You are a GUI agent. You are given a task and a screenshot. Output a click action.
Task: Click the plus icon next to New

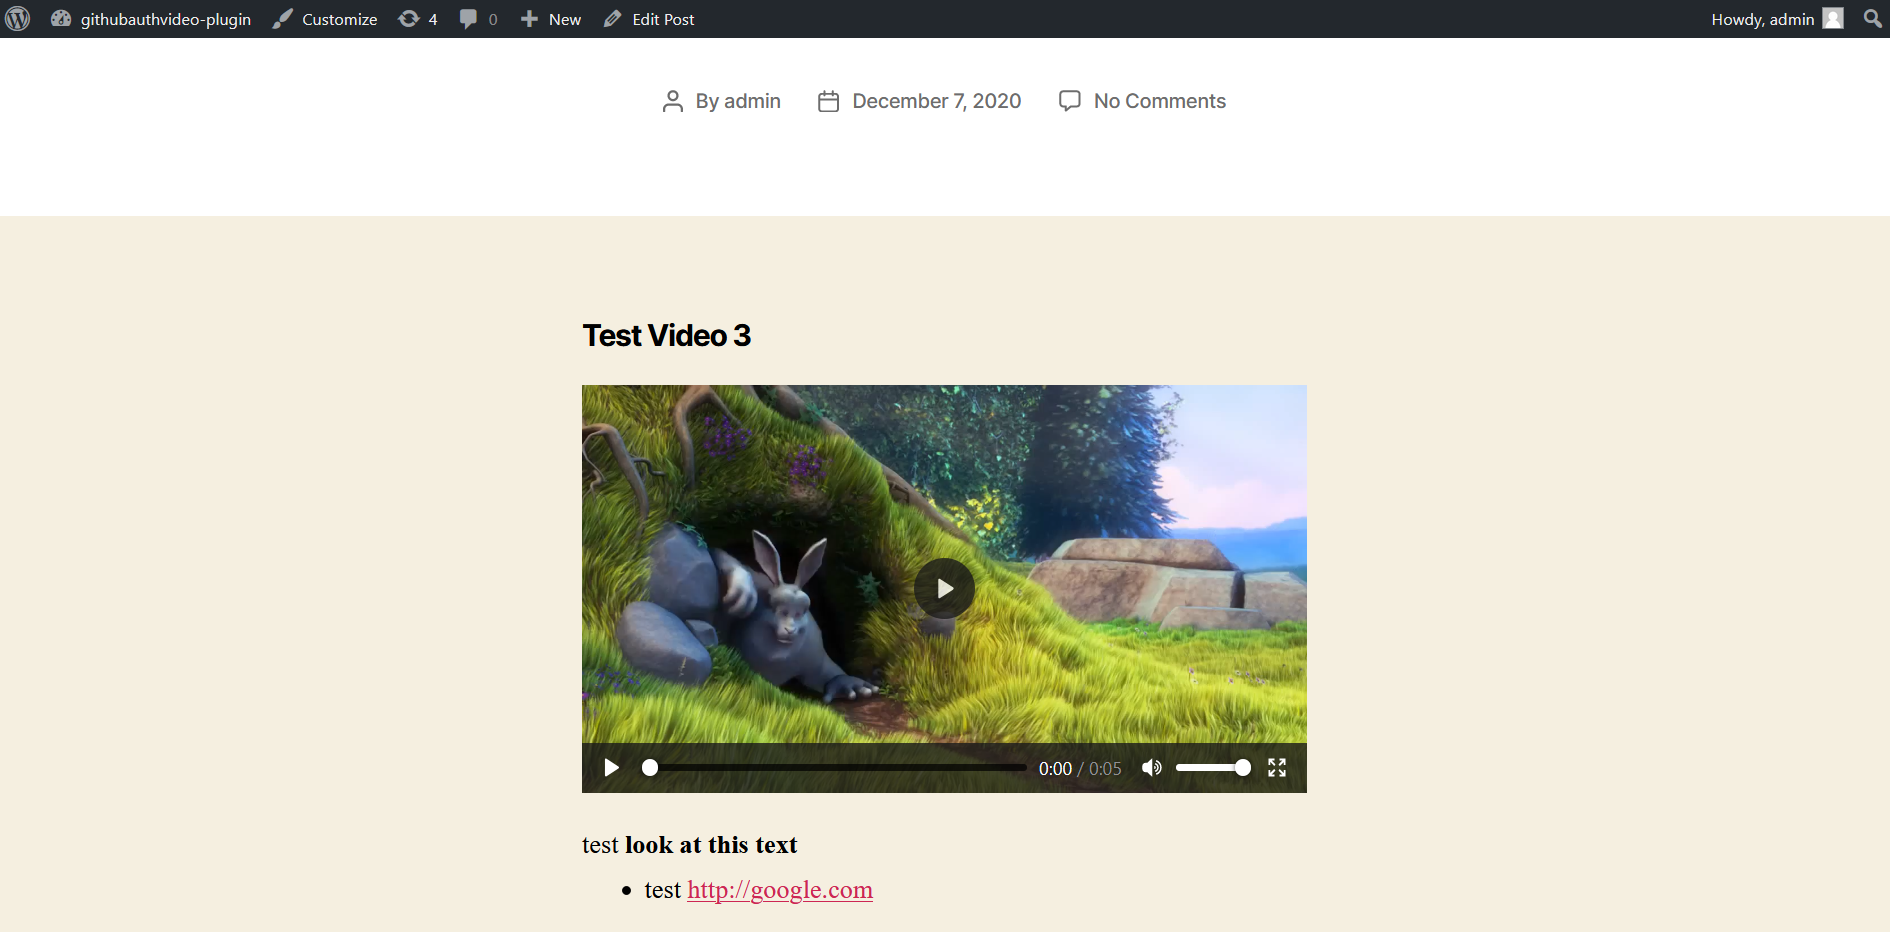coord(529,19)
